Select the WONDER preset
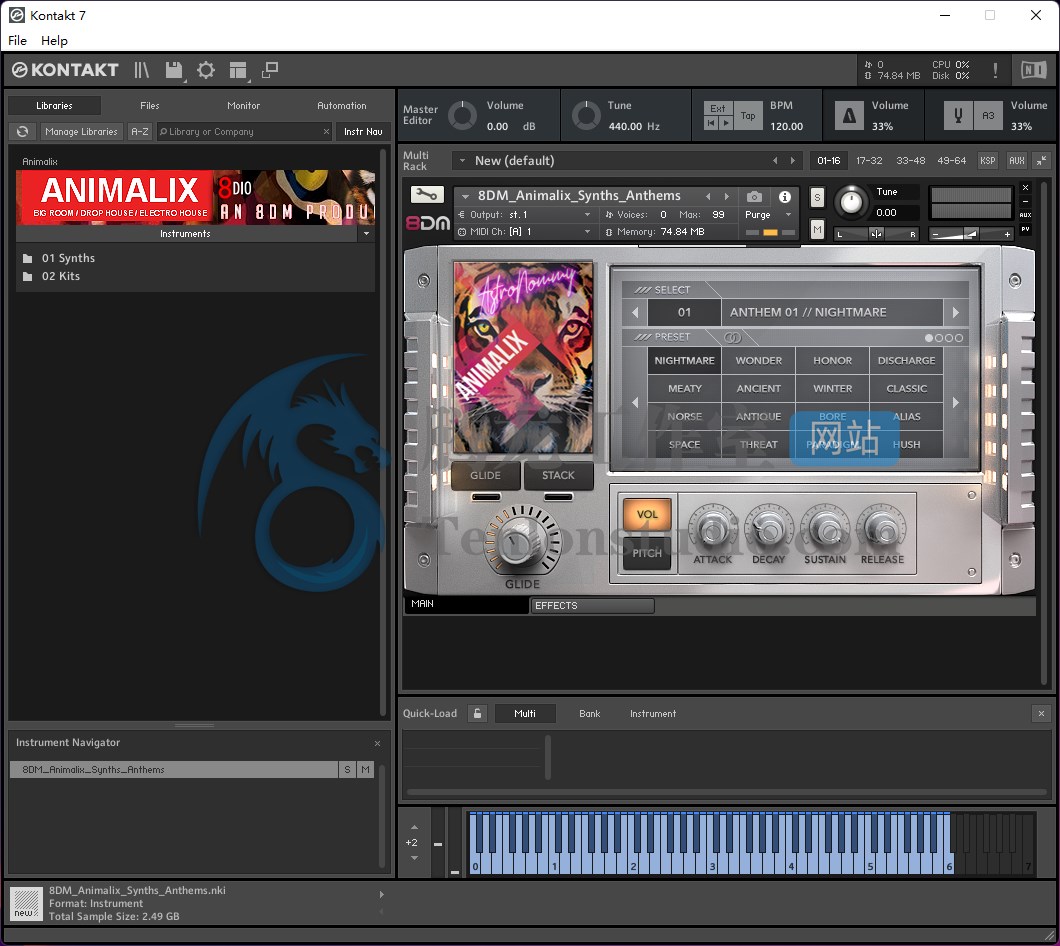The image size is (1060, 946). click(x=758, y=360)
